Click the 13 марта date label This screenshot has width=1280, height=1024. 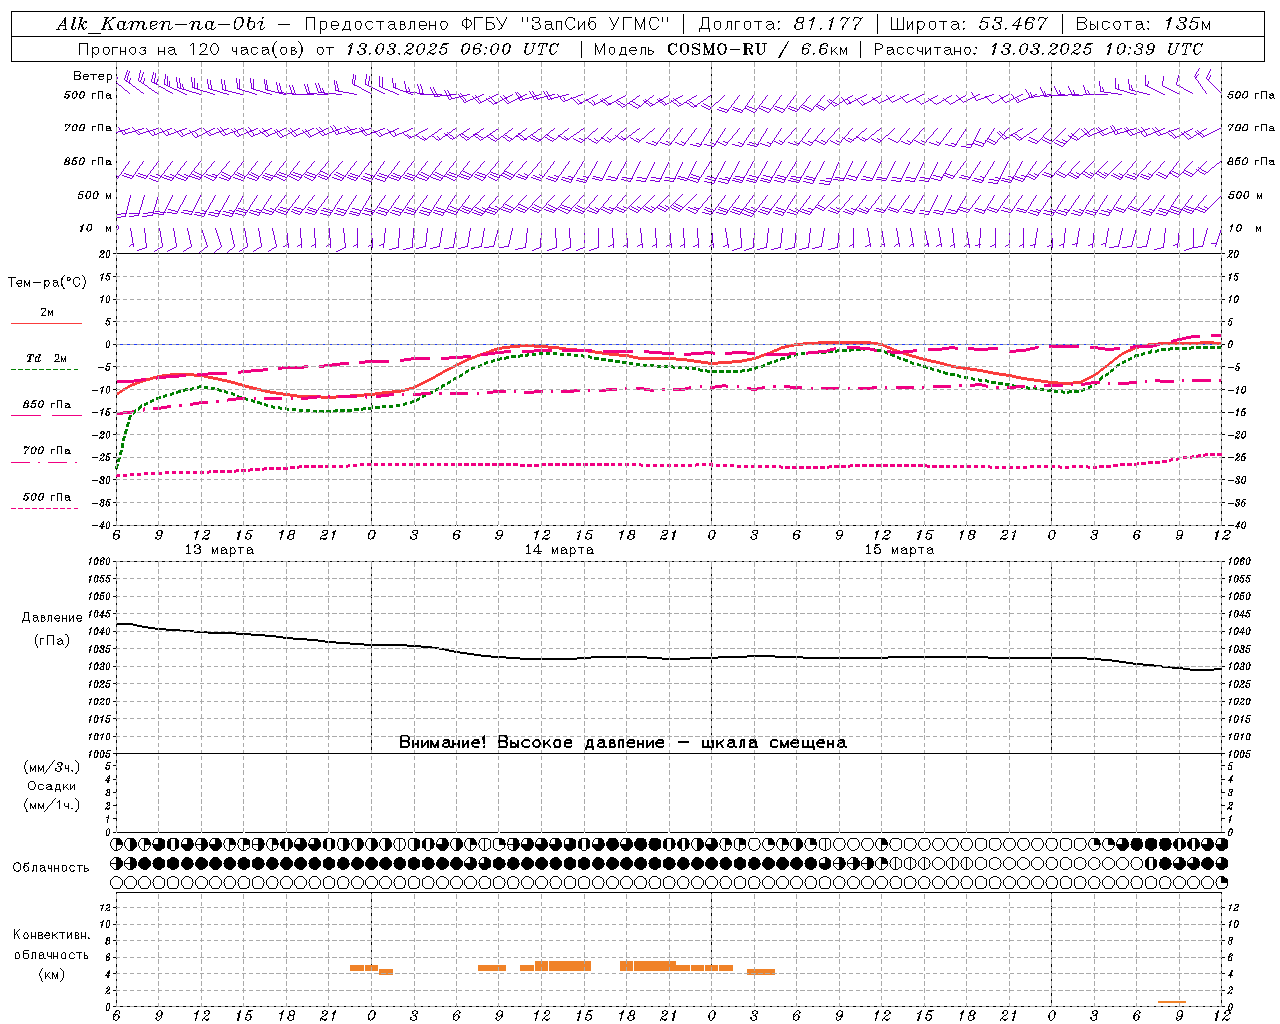coord(220,550)
